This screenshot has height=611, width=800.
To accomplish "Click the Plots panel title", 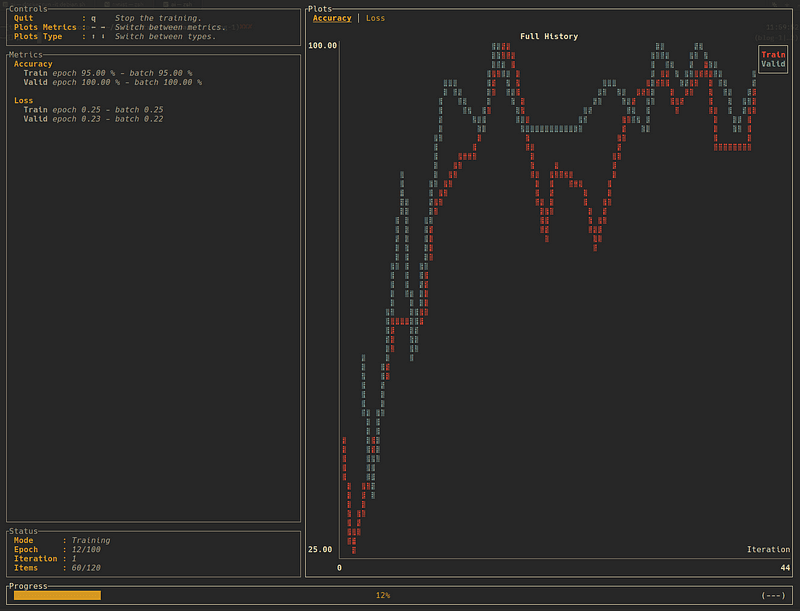I will [x=320, y=9].
